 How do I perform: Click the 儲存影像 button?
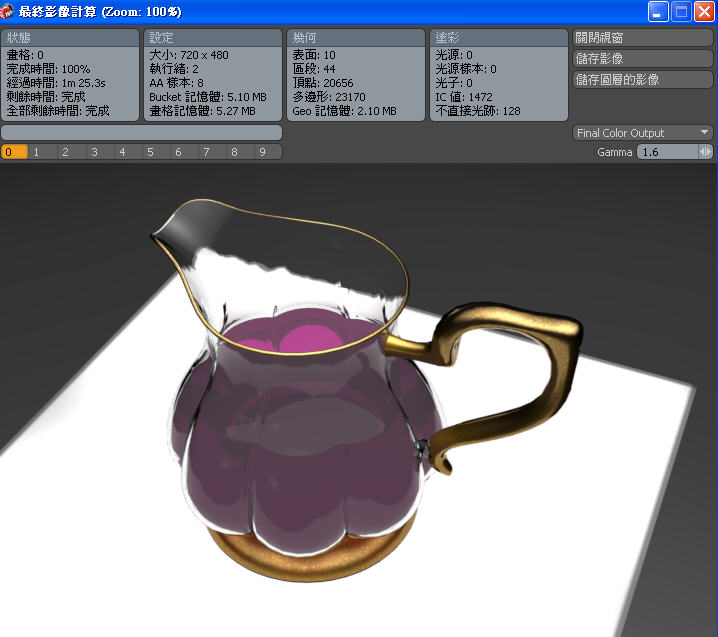coord(642,59)
